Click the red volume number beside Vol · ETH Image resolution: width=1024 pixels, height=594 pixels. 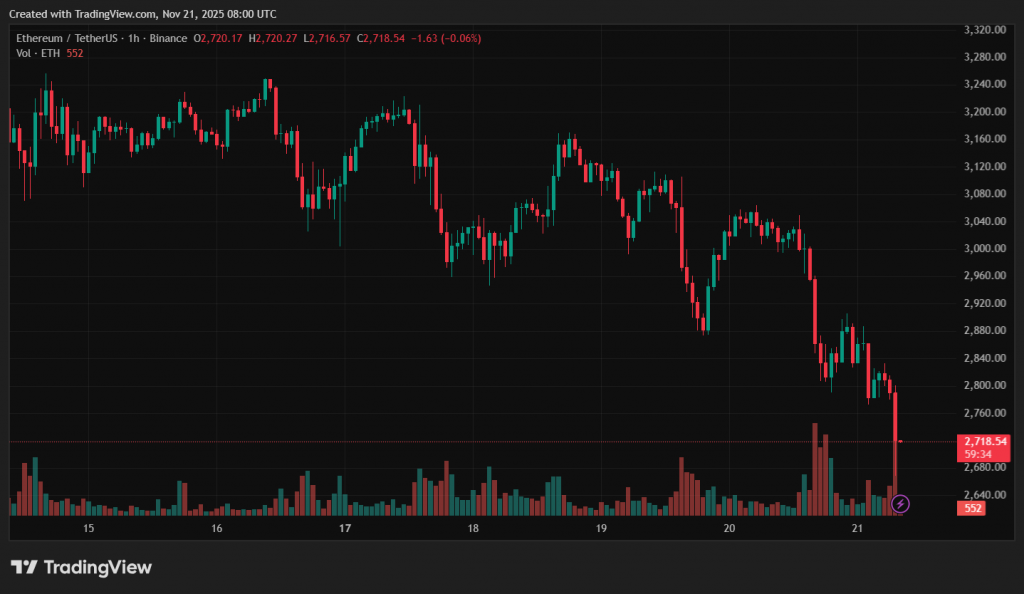coord(74,53)
